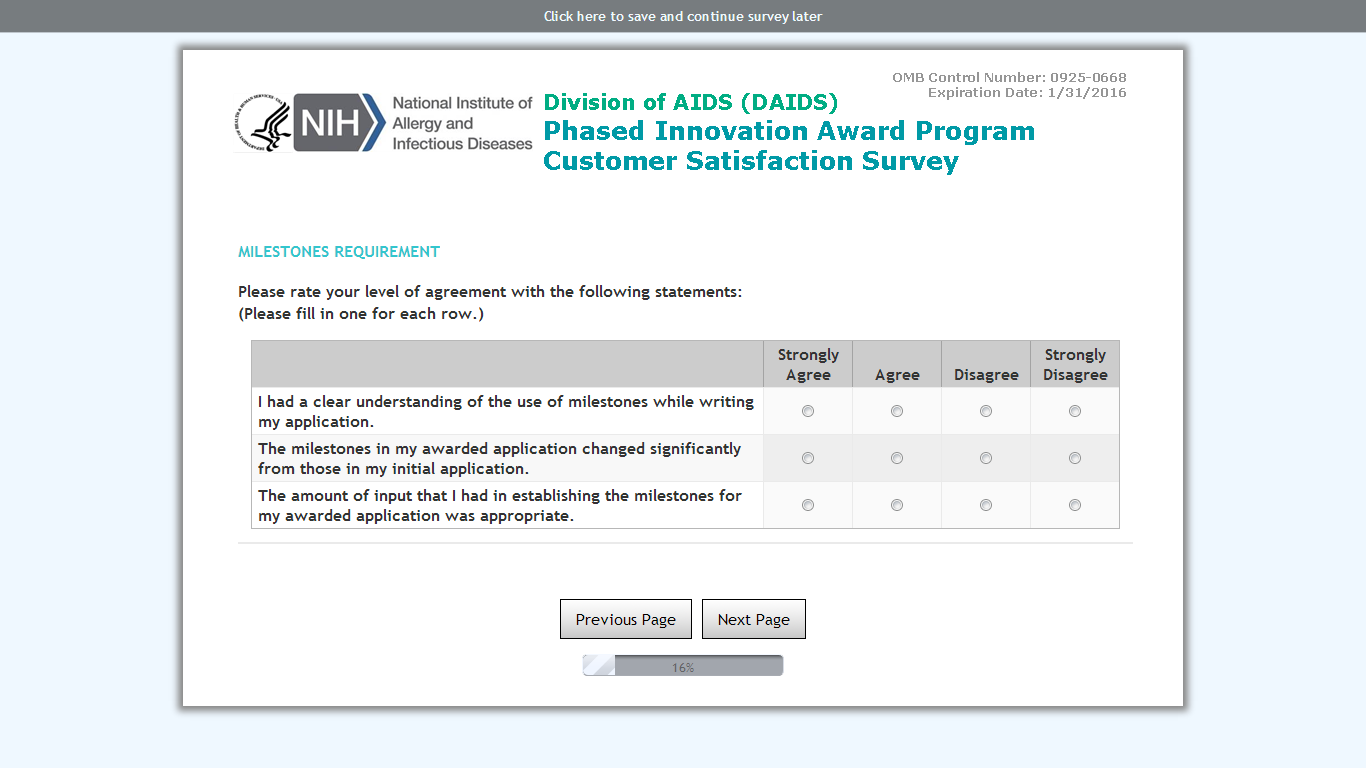1366x768 pixels.
Task: Click the NIH logo icon
Action: point(338,123)
